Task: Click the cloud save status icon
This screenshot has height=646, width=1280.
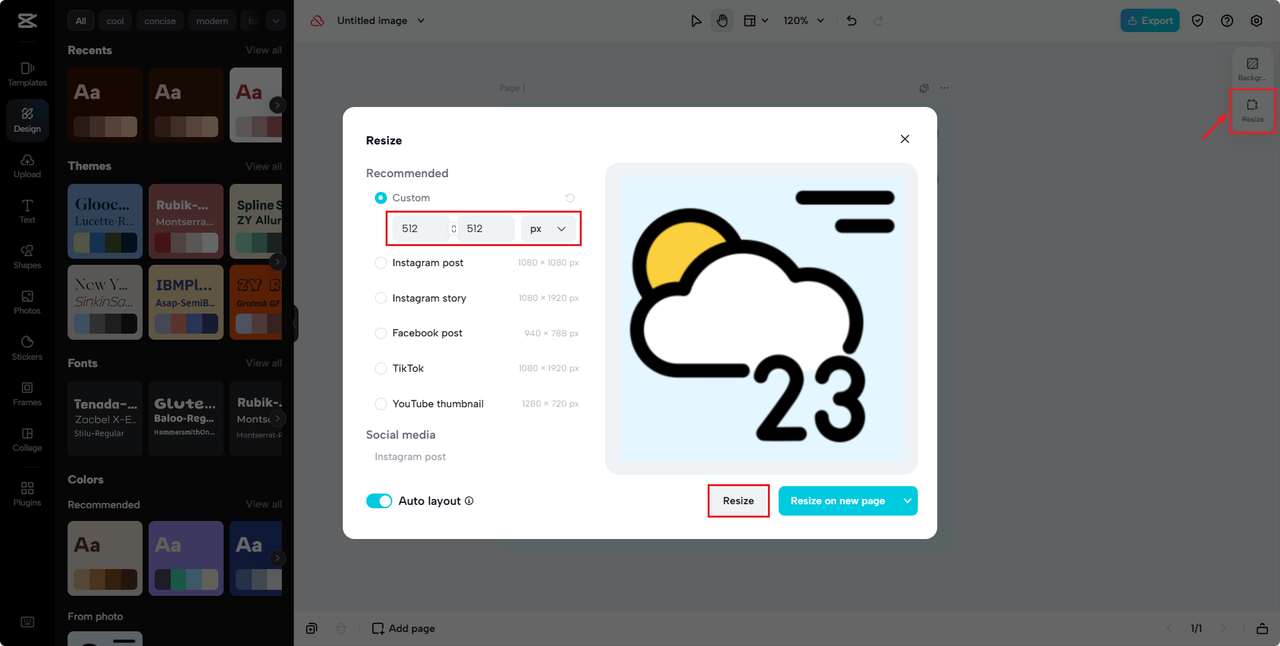Action: [317, 20]
